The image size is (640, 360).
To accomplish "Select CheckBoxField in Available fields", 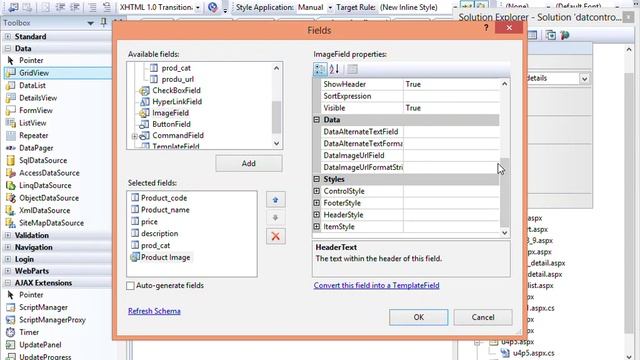I will pyautogui.click(x=176, y=90).
